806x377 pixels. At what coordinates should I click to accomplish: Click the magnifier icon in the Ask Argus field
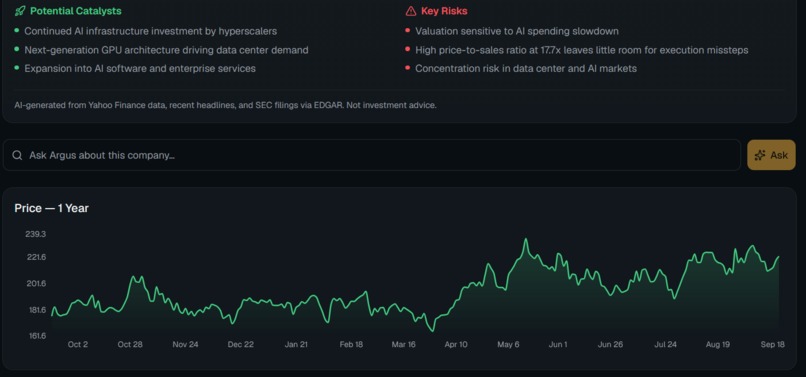pyautogui.click(x=17, y=155)
